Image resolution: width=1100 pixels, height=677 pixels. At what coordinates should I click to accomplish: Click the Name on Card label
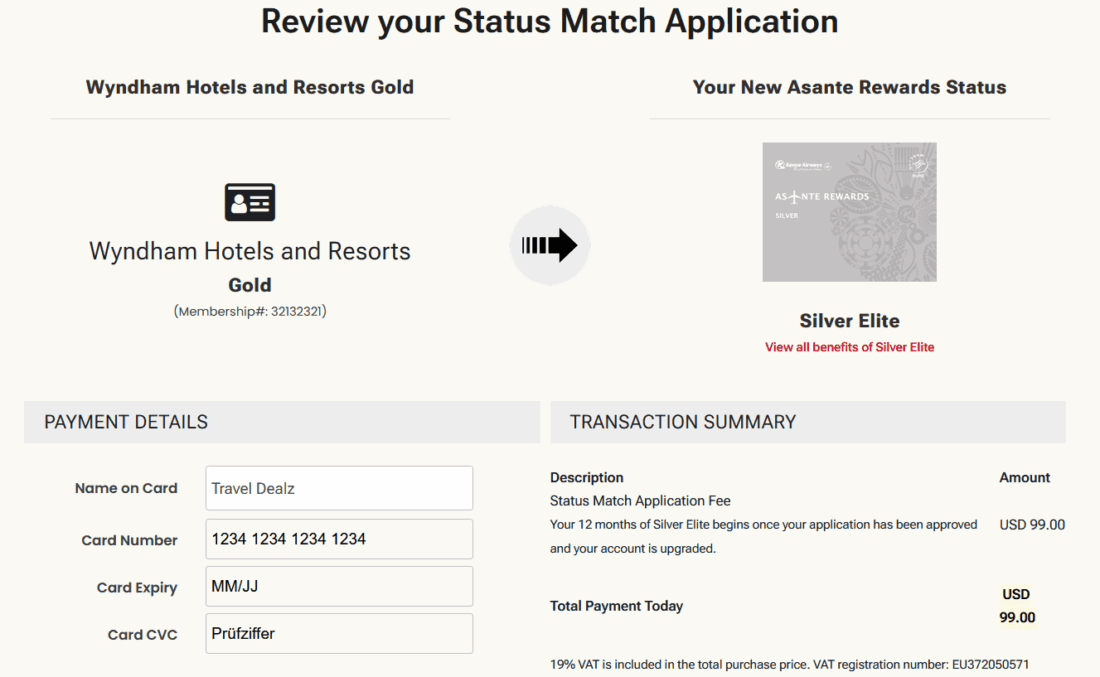pos(126,488)
